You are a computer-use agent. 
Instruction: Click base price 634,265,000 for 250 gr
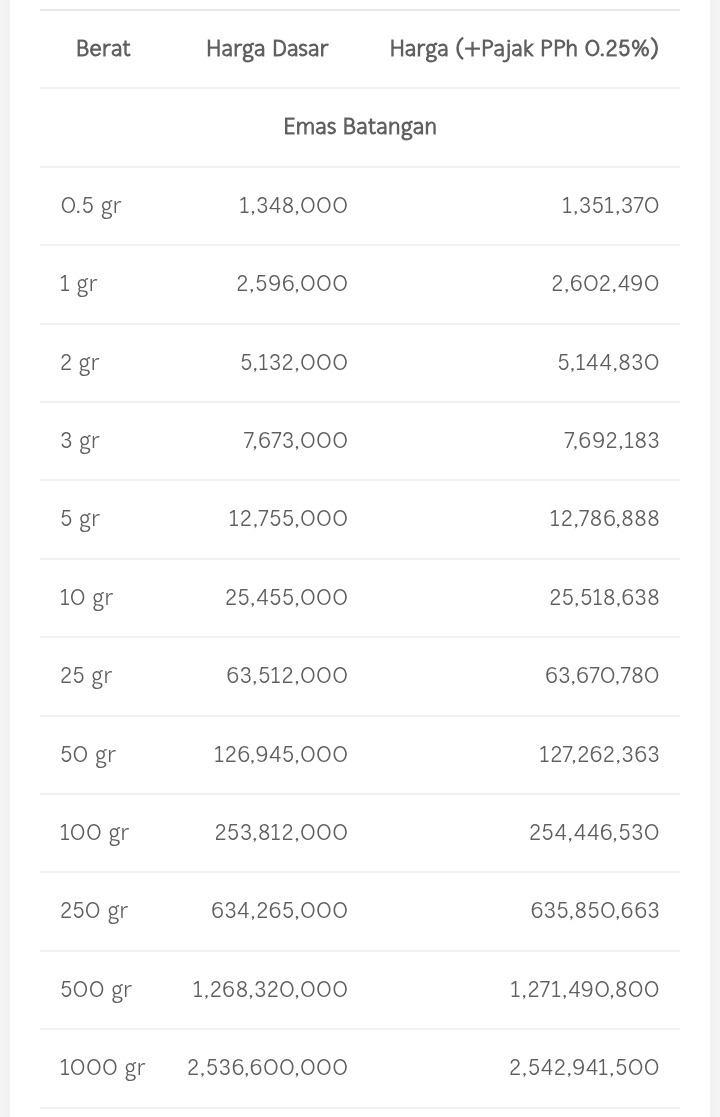[x=279, y=911]
